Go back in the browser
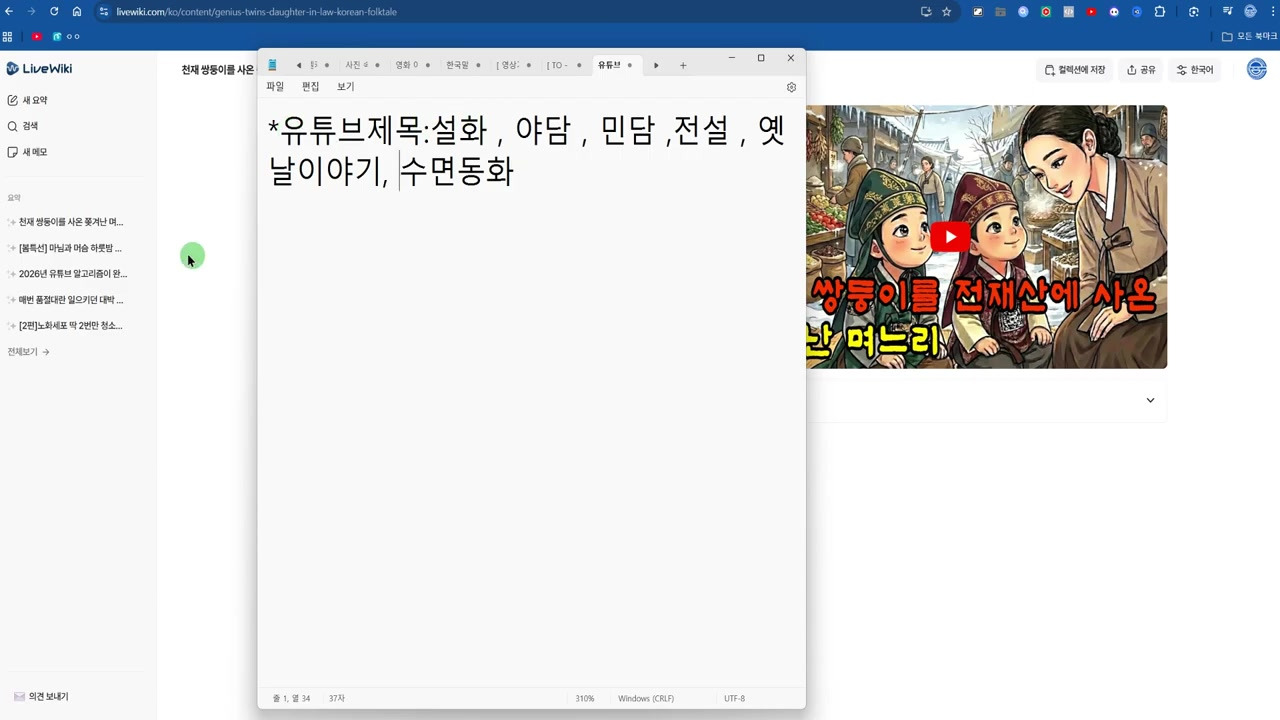The height and width of the screenshot is (720, 1280). (x=9, y=12)
